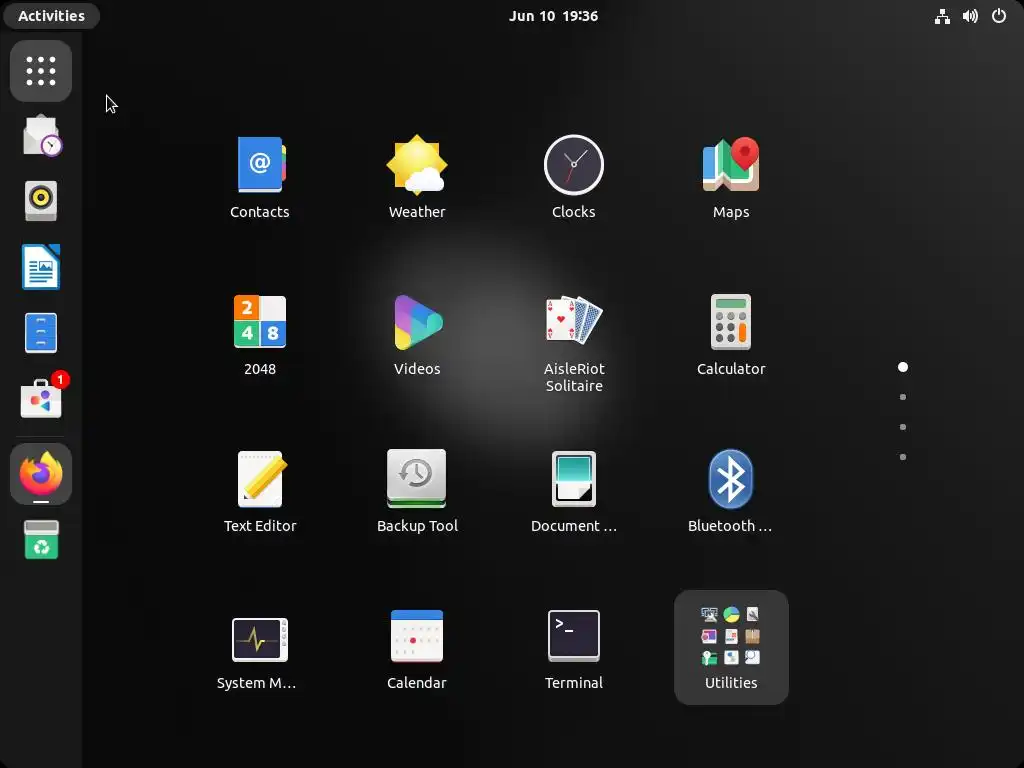Viewport: 1024px width, 768px height.
Task: Click the Show Applications grid button in dock
Action: tap(41, 71)
